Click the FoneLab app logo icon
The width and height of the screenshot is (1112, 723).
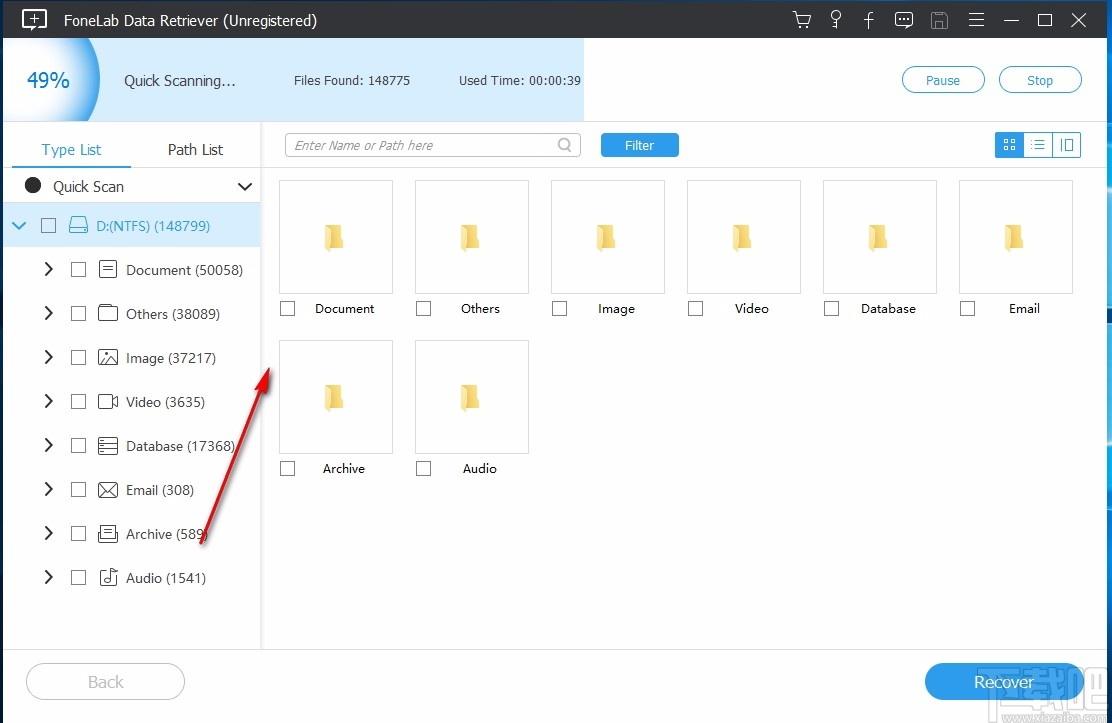click(34, 19)
